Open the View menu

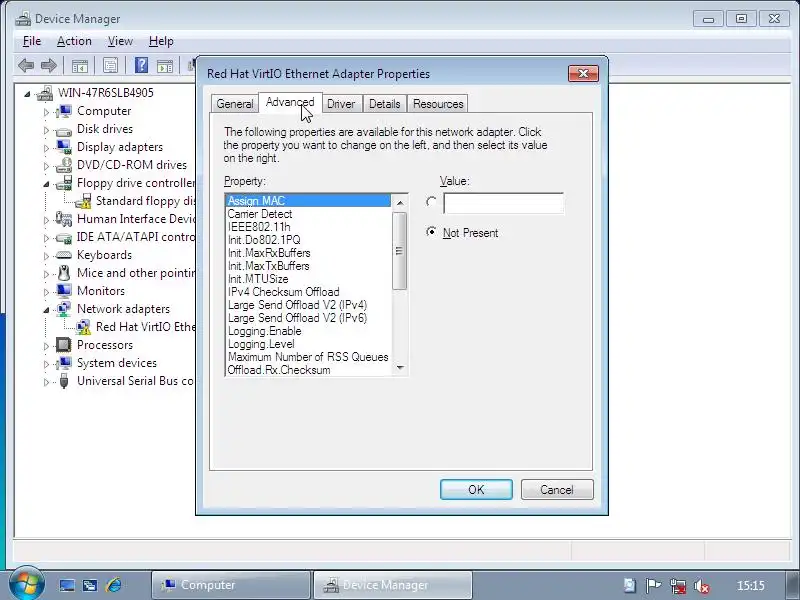click(120, 41)
